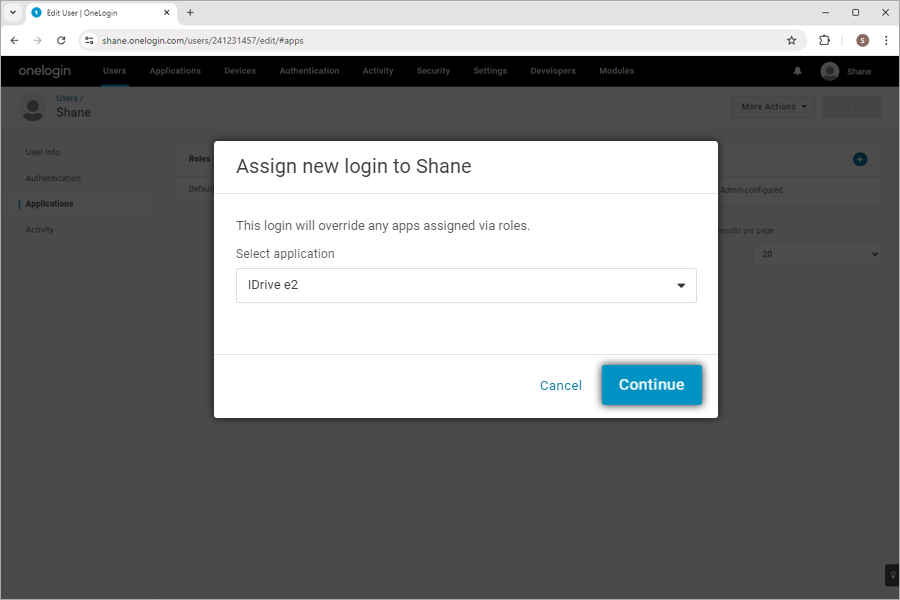900x600 pixels.
Task: Close the Edit User OneLogin tab
Action: pos(166,13)
